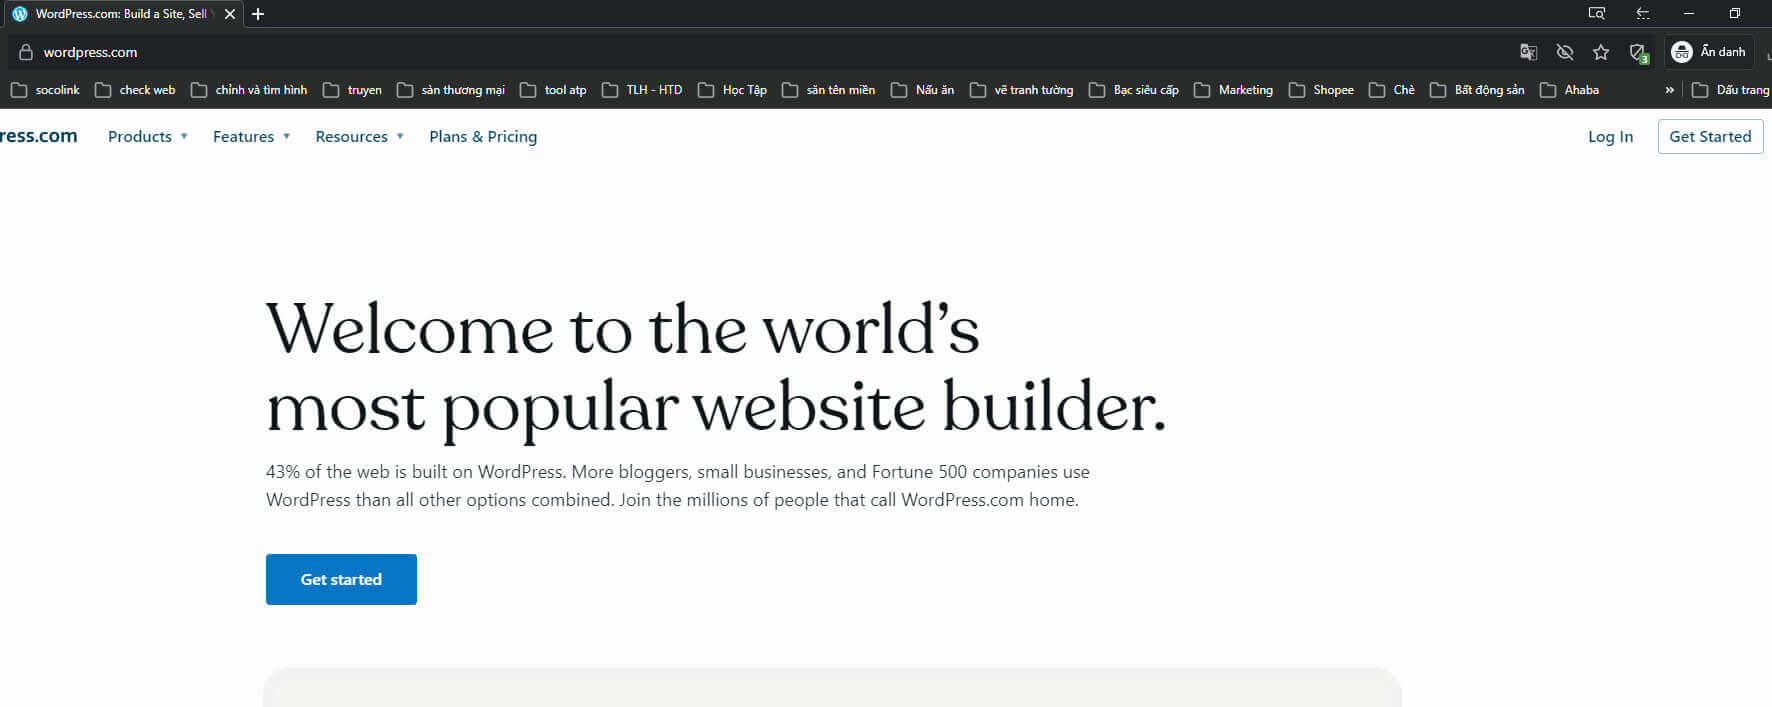This screenshot has height=707, width=1772.
Task: Expand the Features dropdown menu
Action: (x=252, y=137)
